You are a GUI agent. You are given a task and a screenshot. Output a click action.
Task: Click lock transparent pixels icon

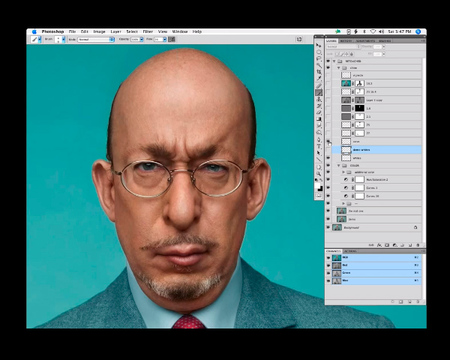click(337, 54)
